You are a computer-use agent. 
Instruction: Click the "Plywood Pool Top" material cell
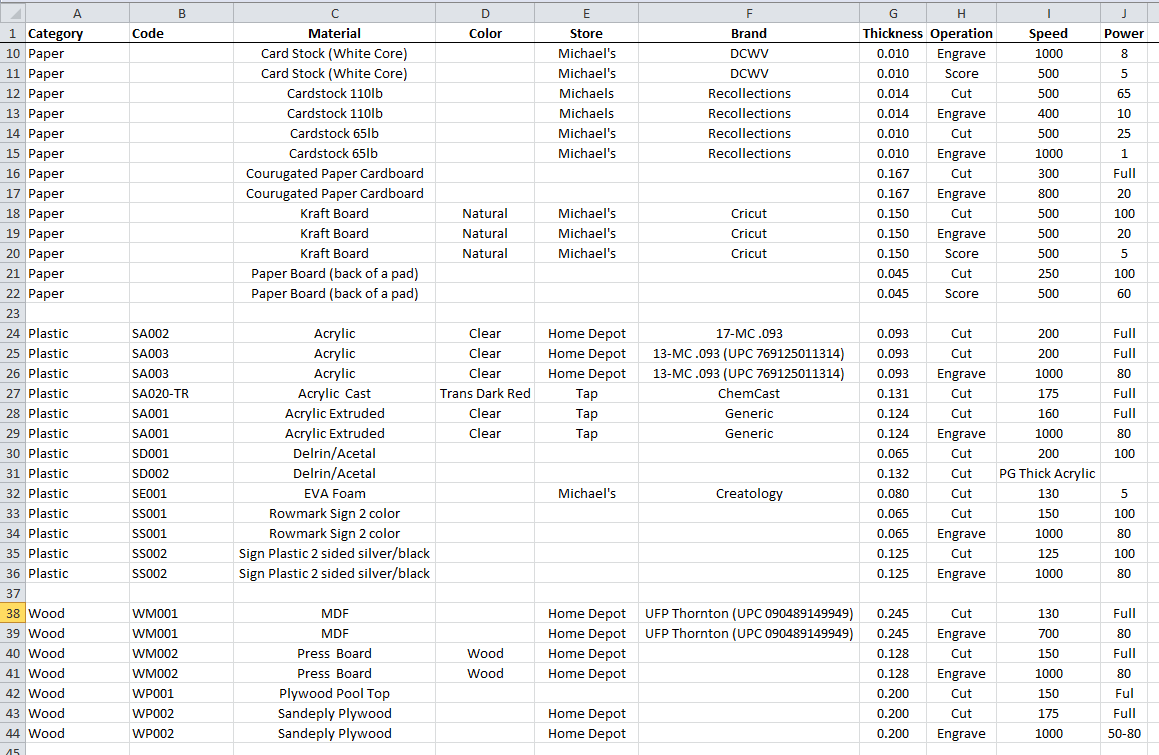point(335,694)
